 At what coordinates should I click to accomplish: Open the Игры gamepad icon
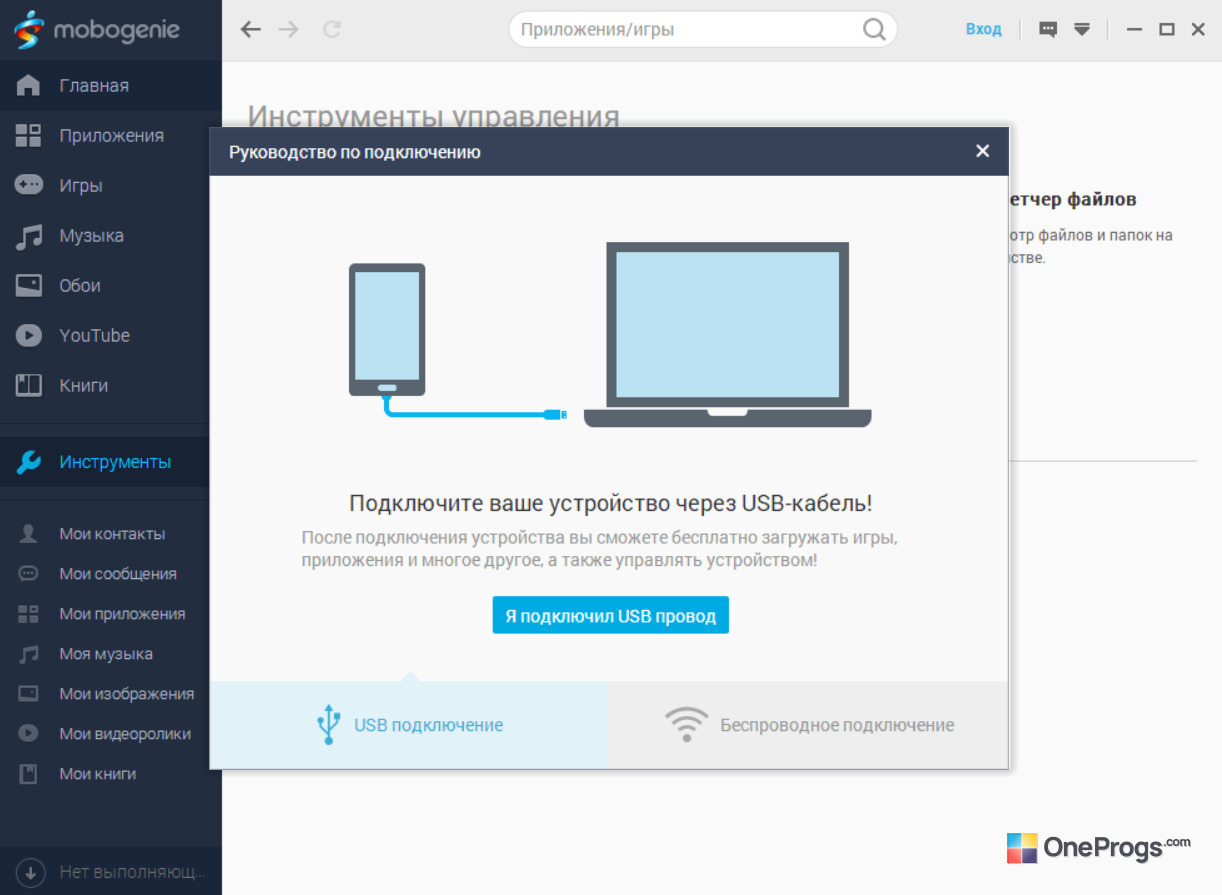pyautogui.click(x=28, y=185)
